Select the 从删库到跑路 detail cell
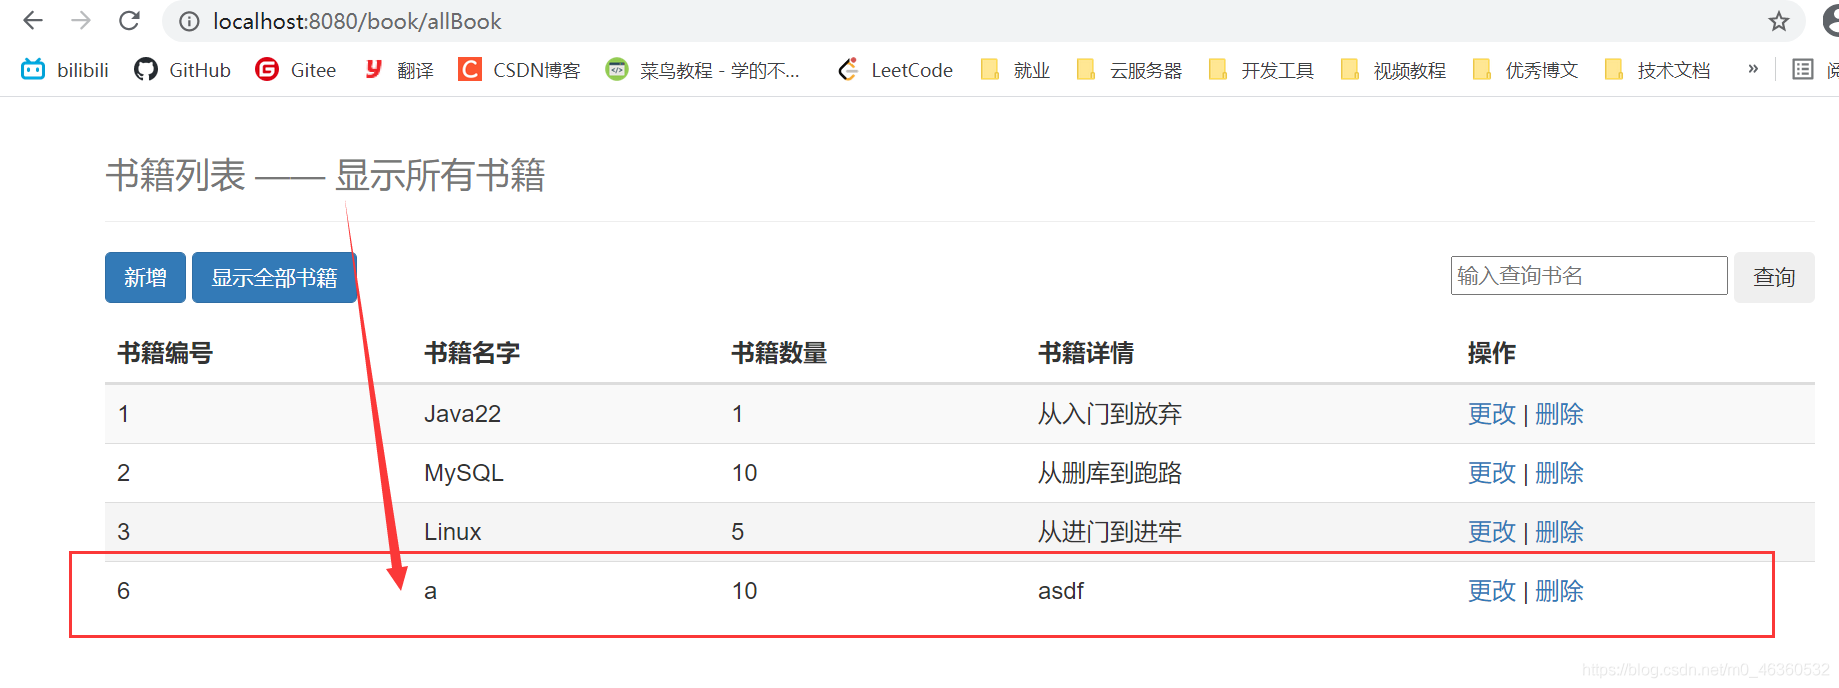Image resolution: width=1839 pixels, height=688 pixels. tap(1110, 473)
